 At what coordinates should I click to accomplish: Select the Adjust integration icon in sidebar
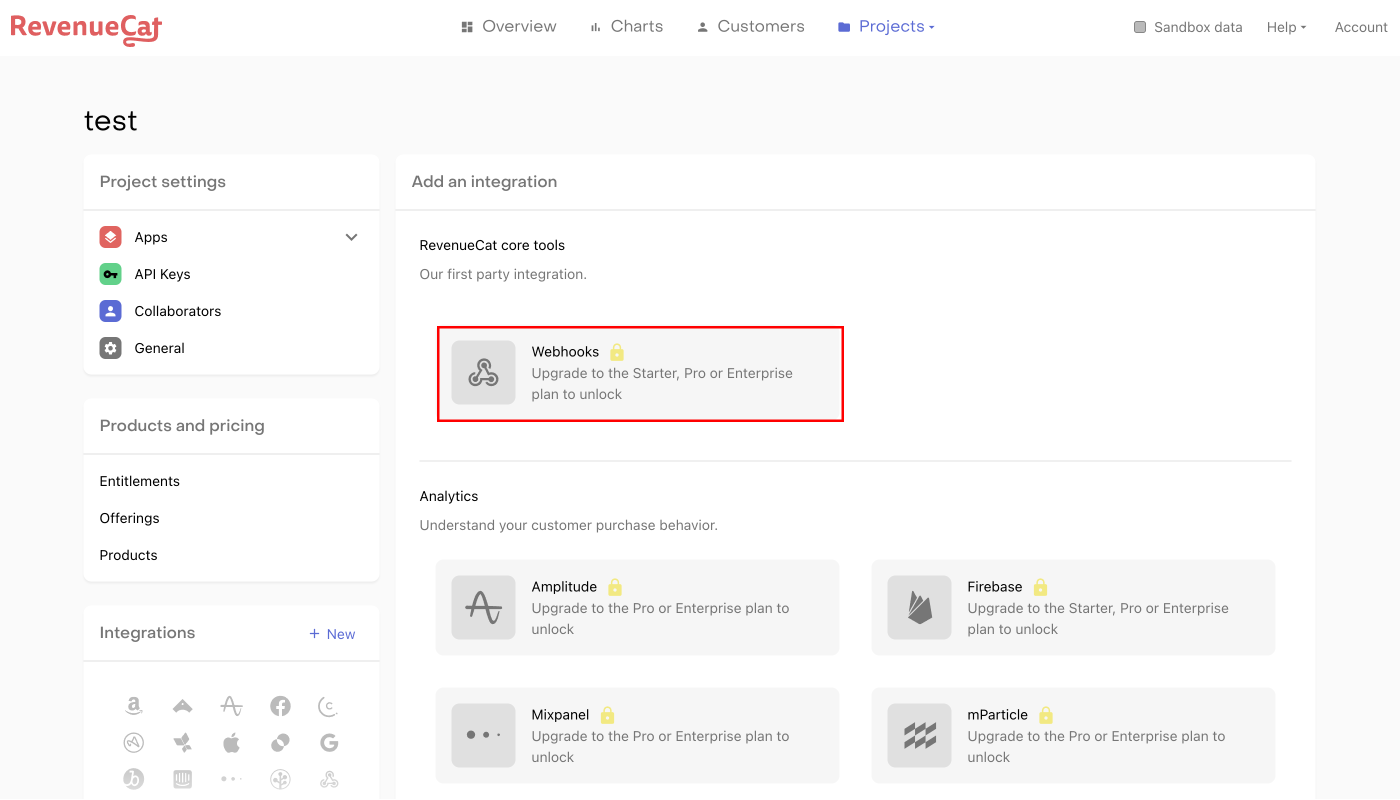point(134,742)
